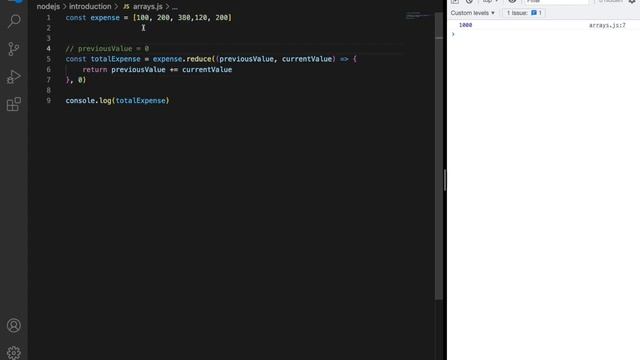Click the editor minimap preview
Image resolution: width=640 pixels, height=360 pixels.
point(418,16)
